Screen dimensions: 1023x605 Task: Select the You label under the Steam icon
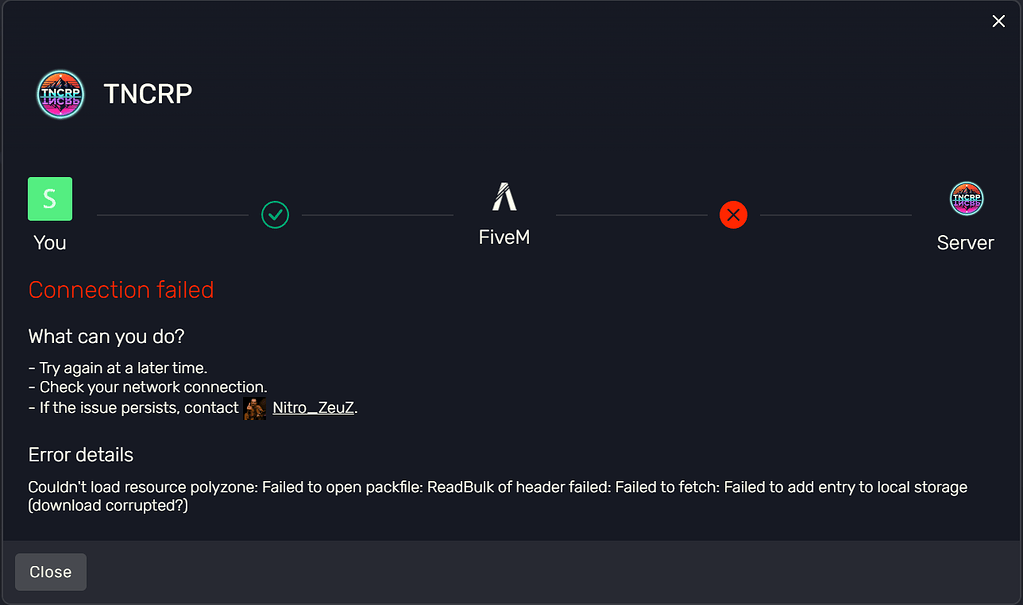49,242
